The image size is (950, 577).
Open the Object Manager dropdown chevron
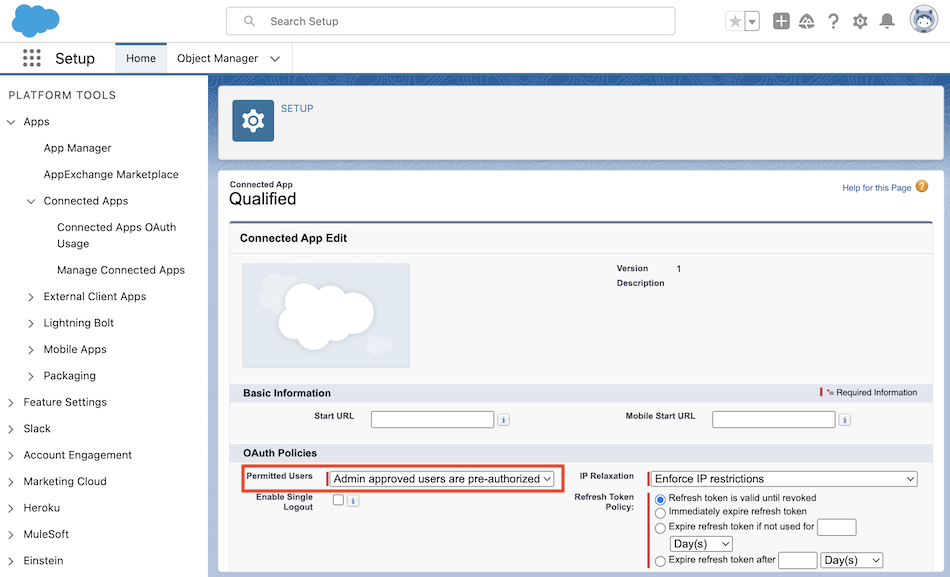pos(275,59)
